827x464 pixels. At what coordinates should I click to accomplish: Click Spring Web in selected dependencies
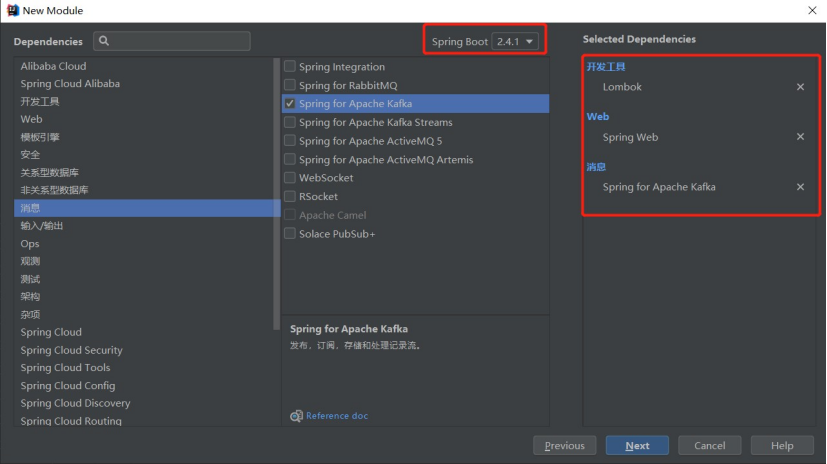[x=630, y=137]
